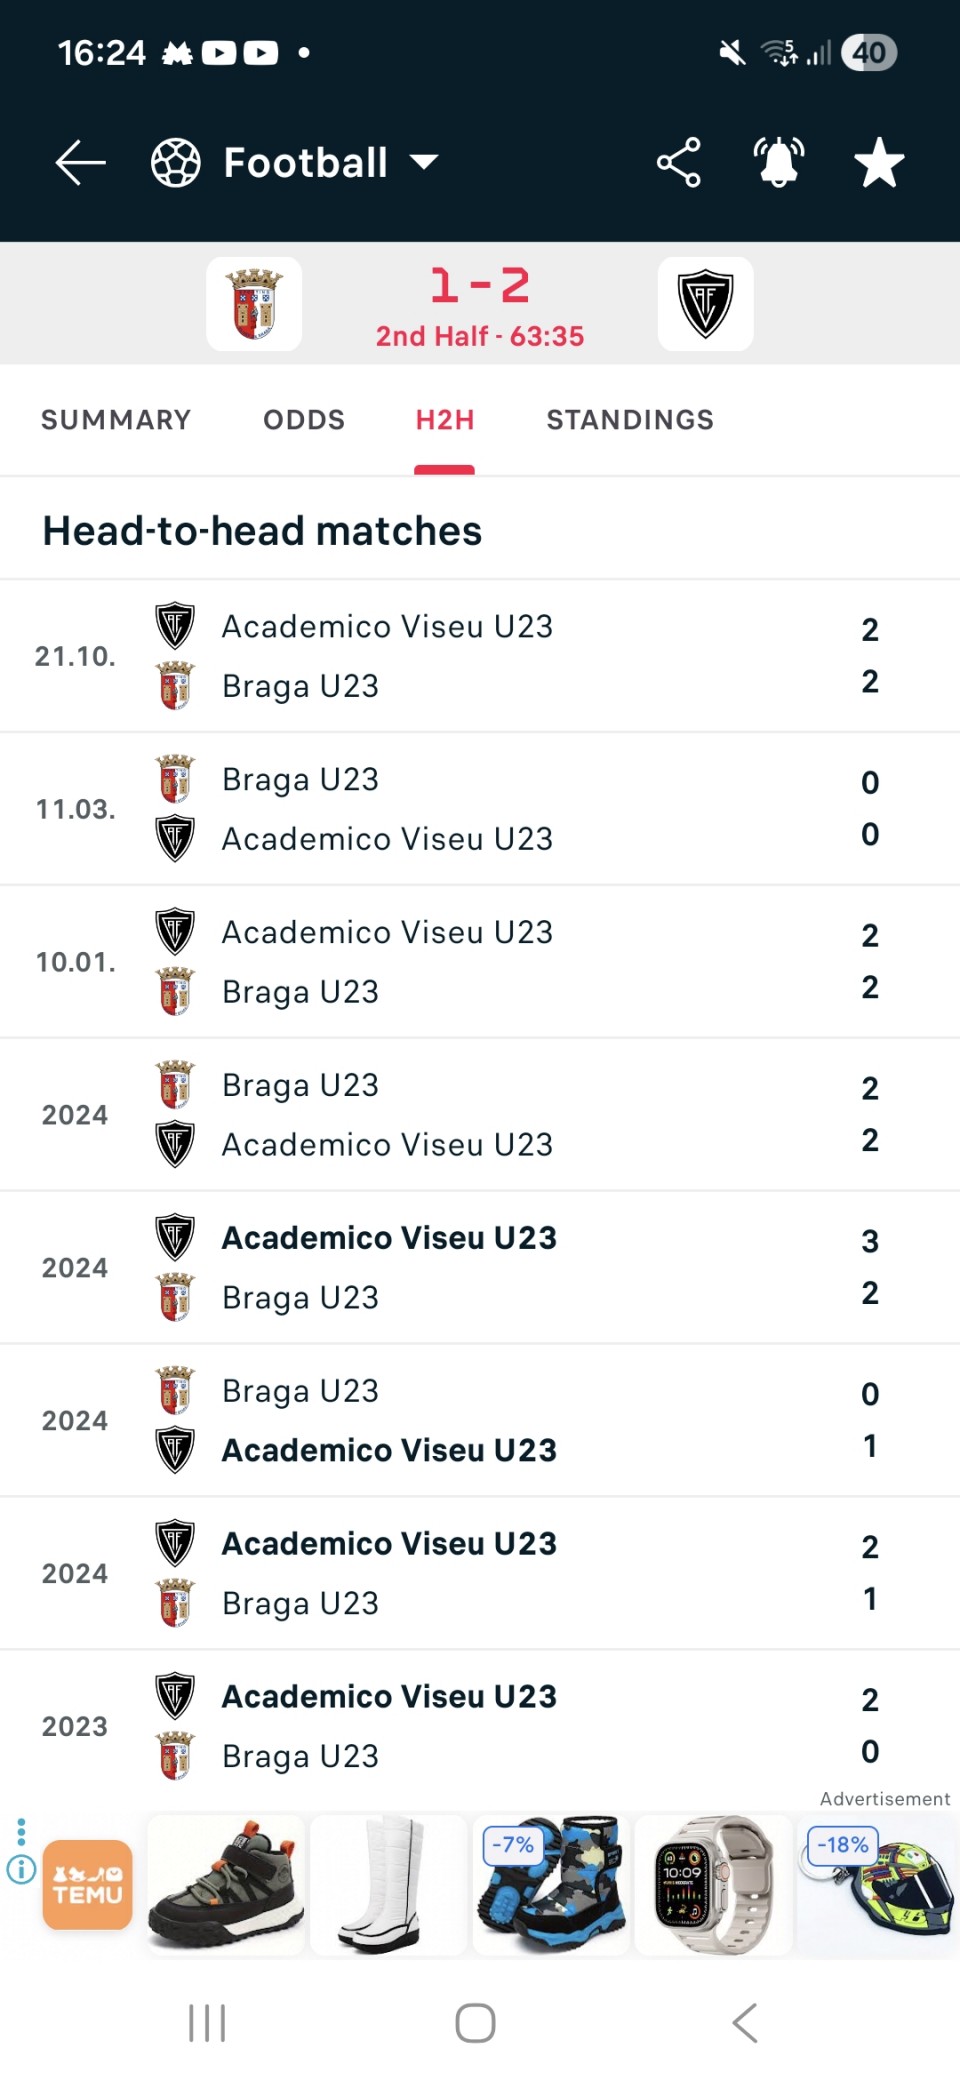This screenshot has height=2080, width=960.
Task: Click the share icon
Action: click(679, 163)
